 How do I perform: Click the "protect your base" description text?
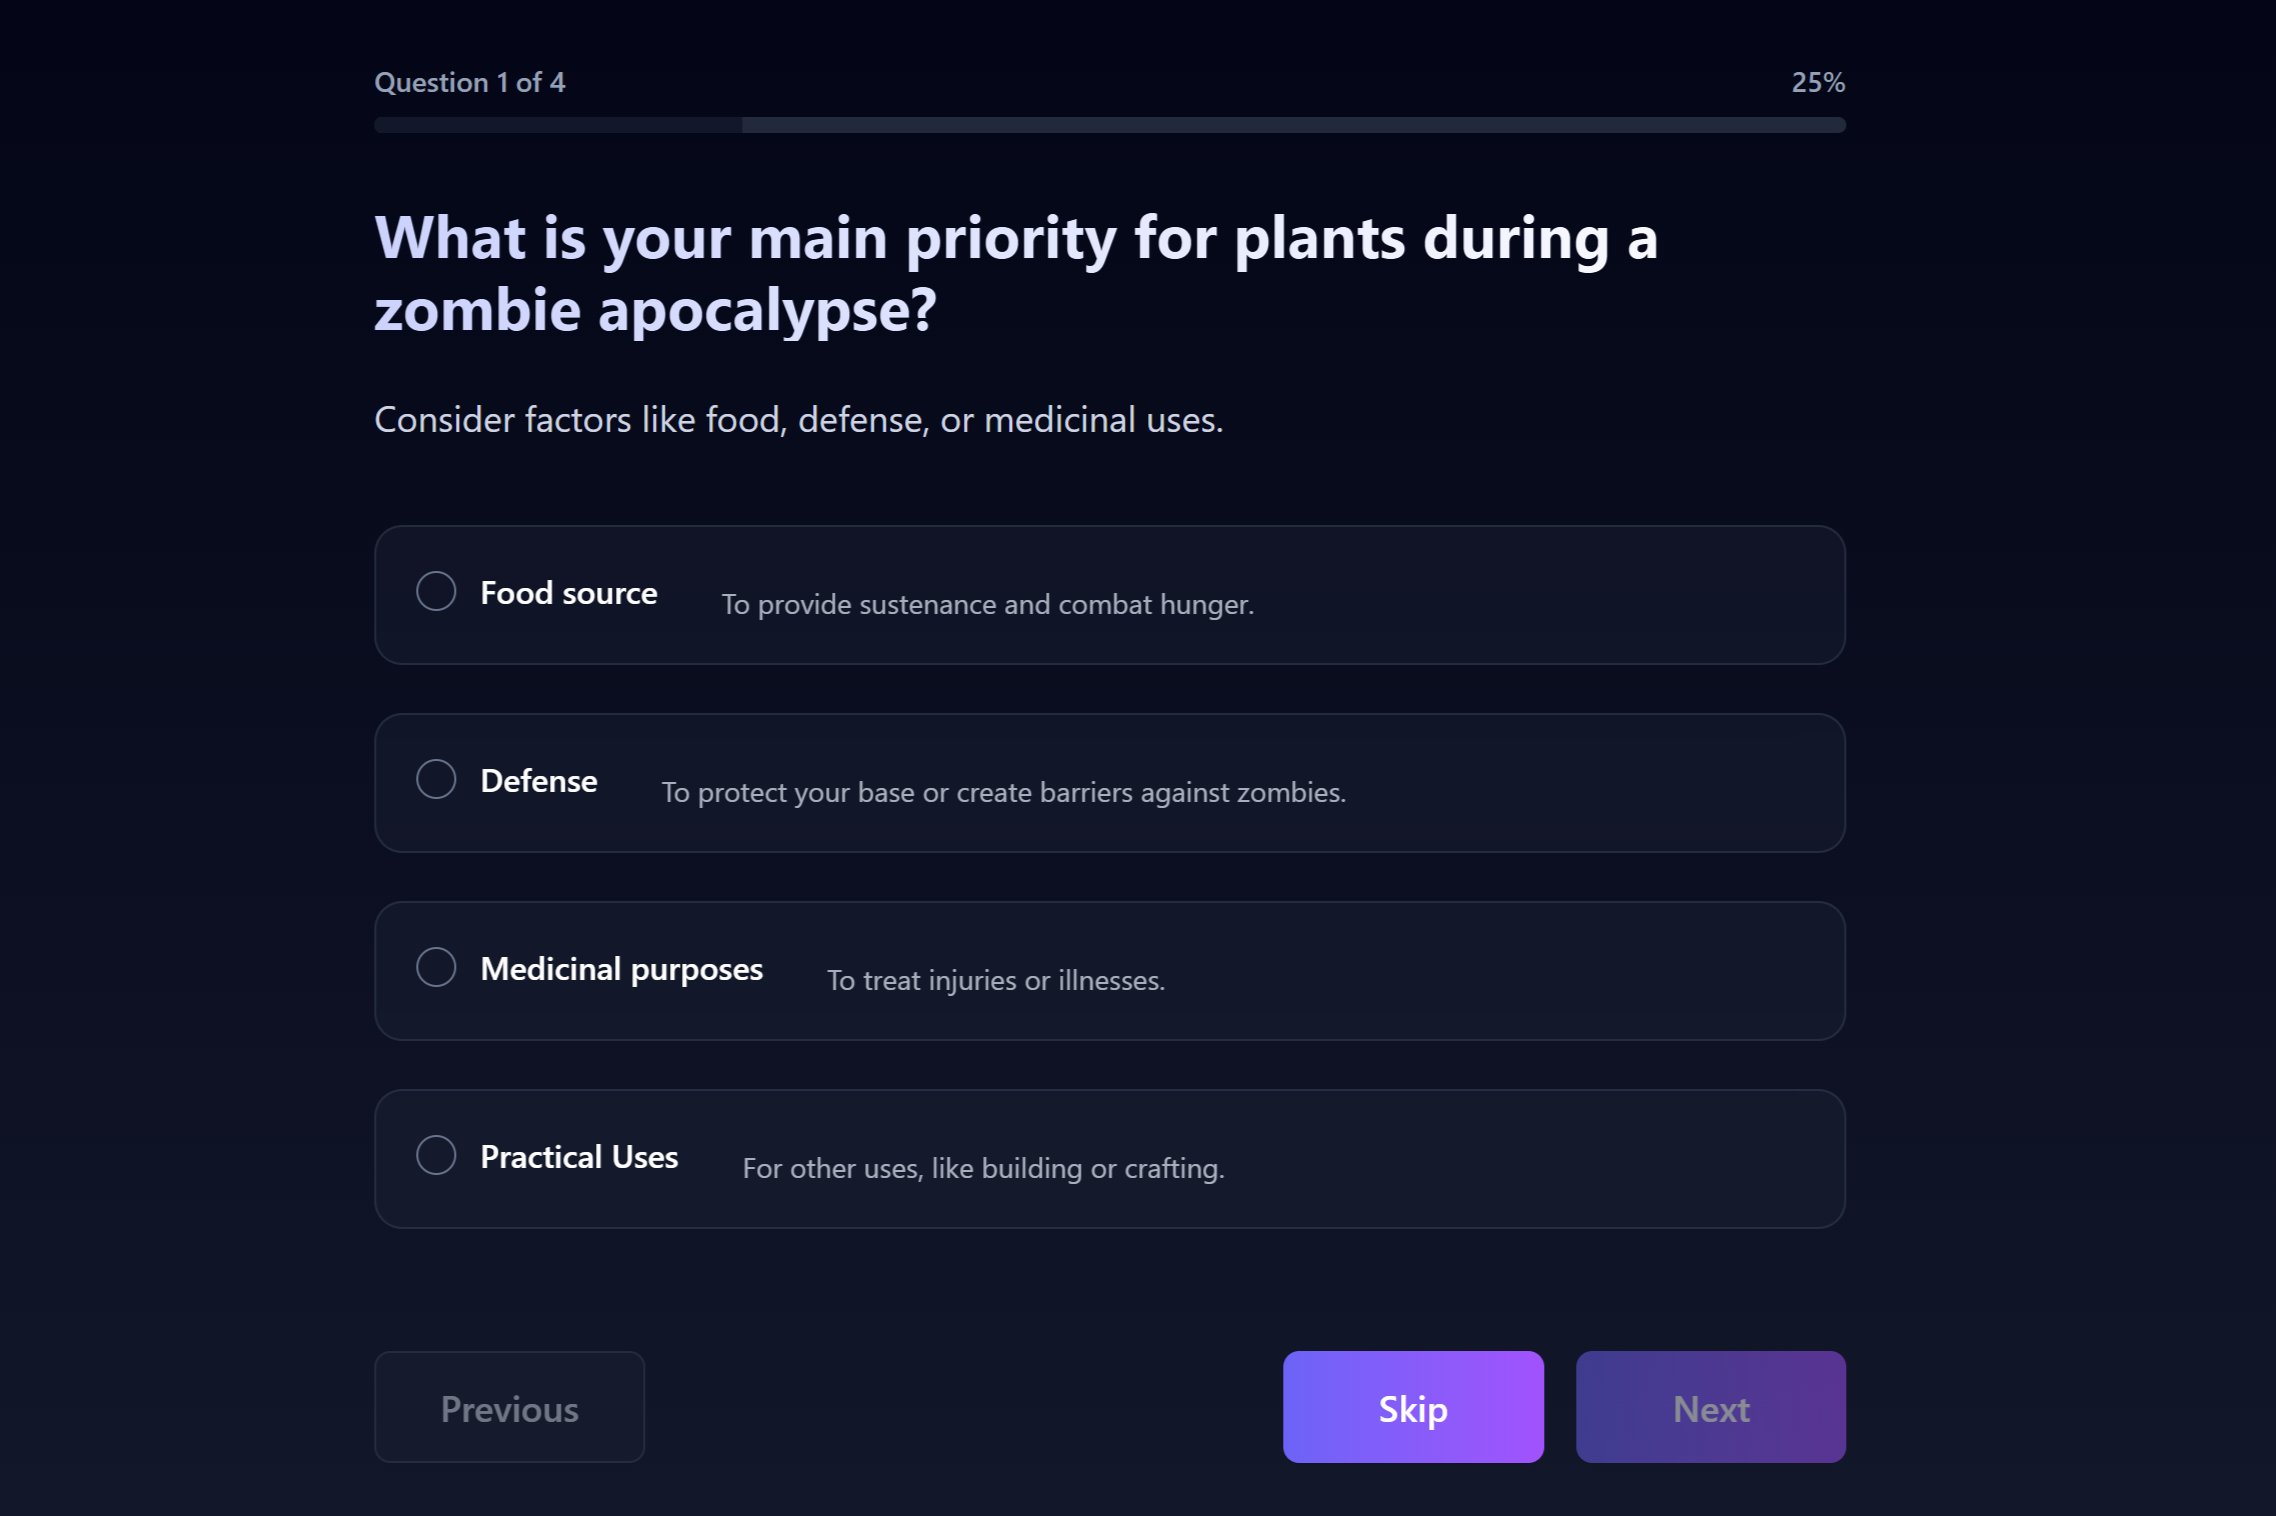(1003, 793)
